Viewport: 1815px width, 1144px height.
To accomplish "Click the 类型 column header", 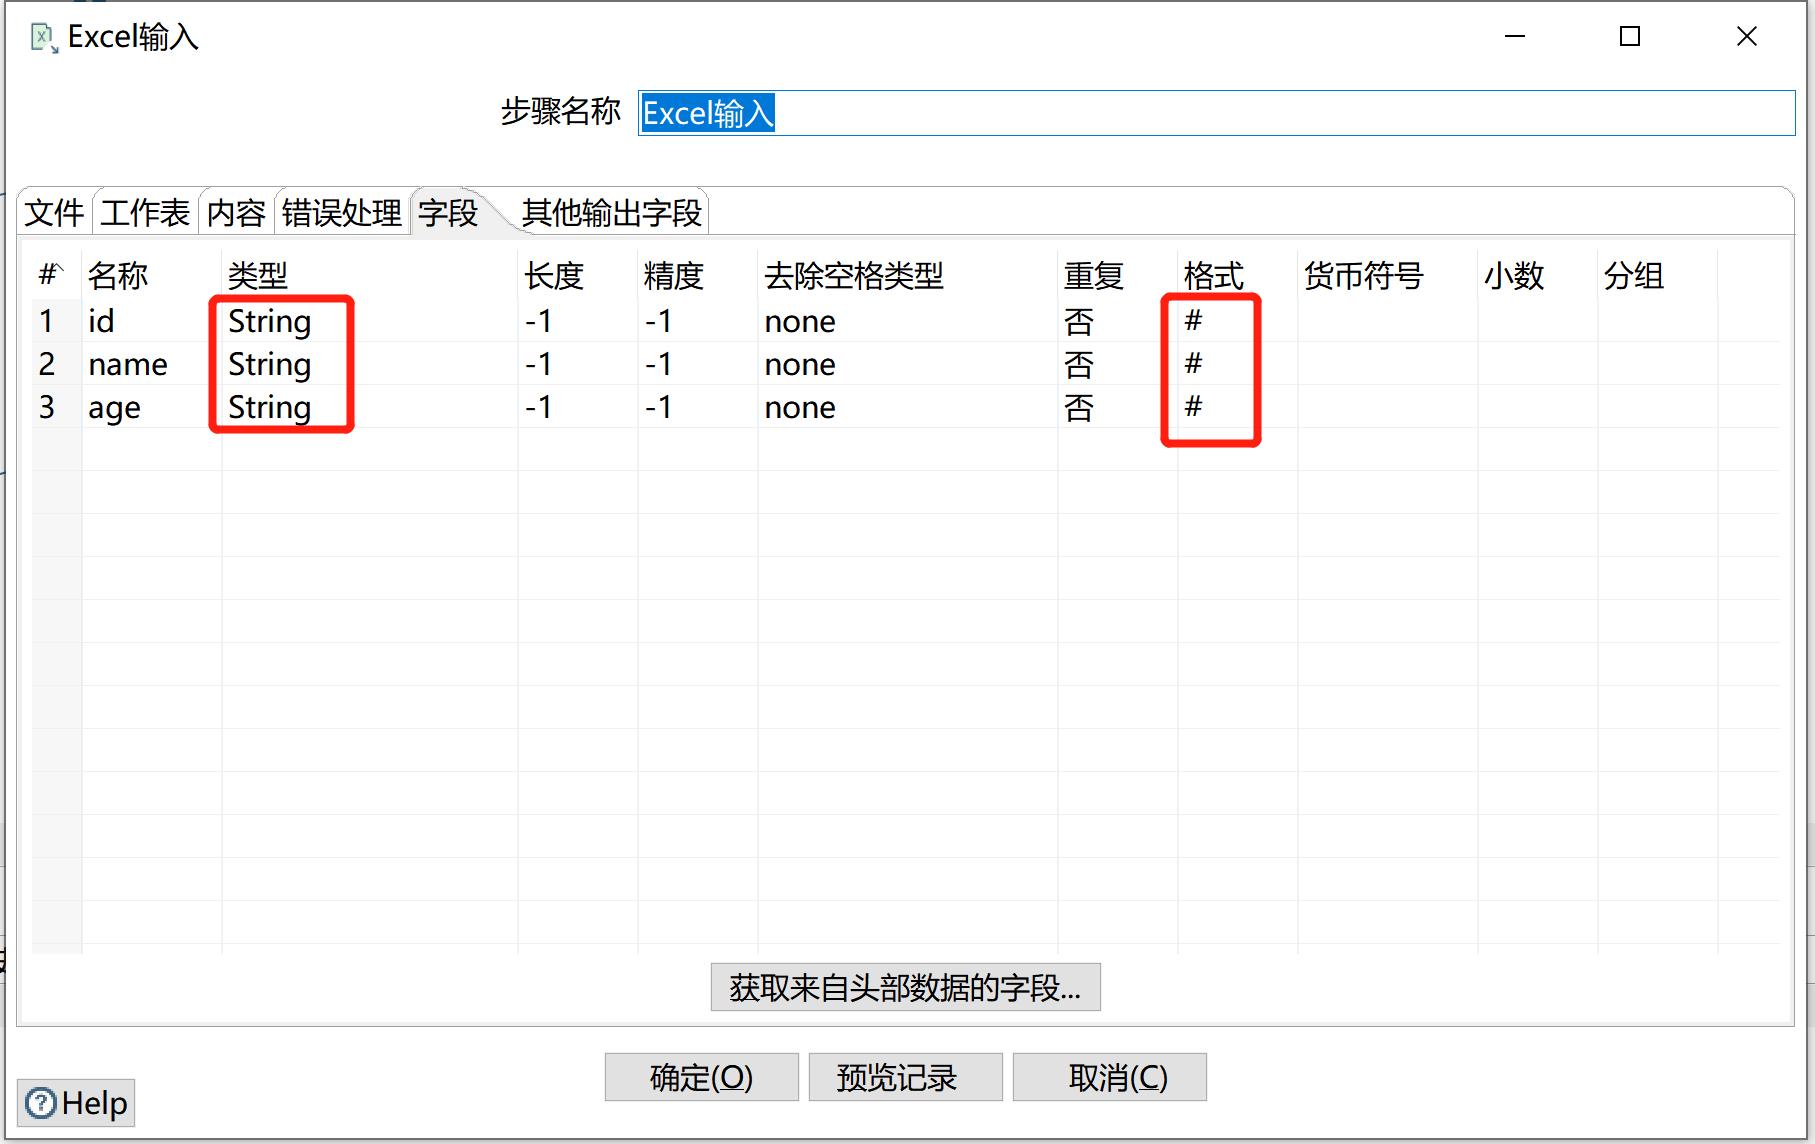I will coord(369,275).
